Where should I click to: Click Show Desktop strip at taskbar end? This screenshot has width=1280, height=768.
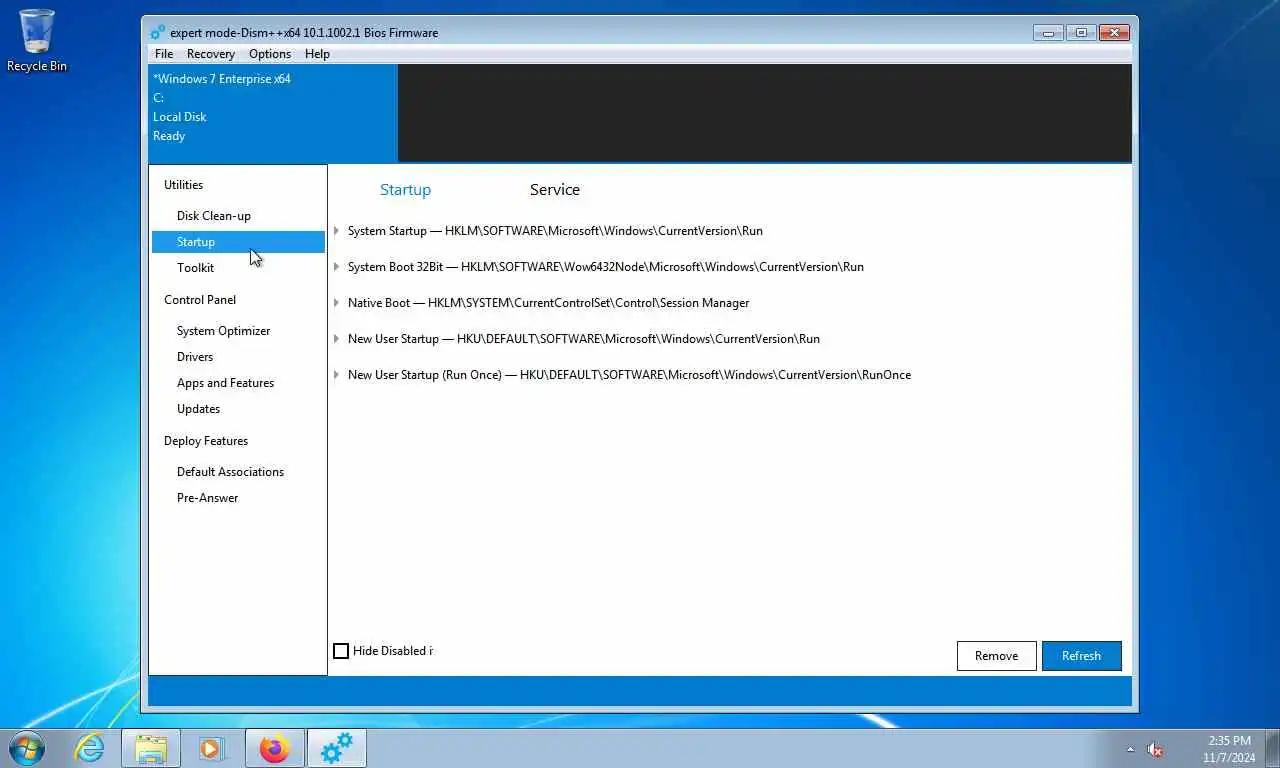point(1273,748)
